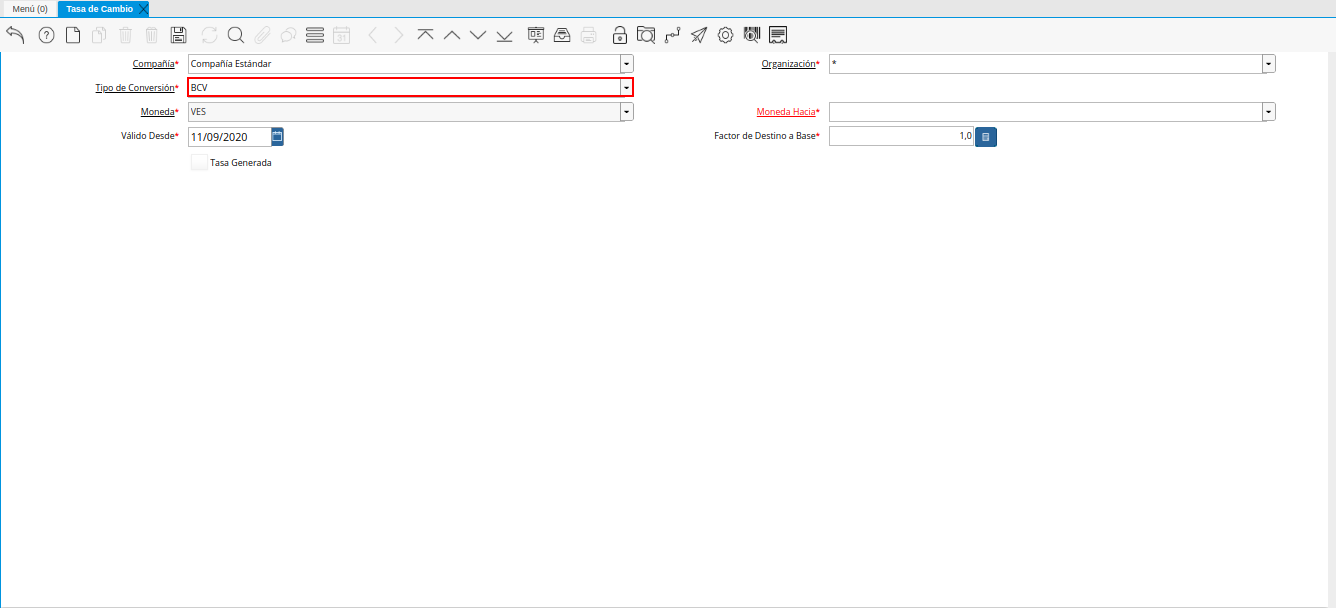Open the archive drawer icon
Image resolution: width=1336 pixels, height=610 pixels.
click(562, 35)
